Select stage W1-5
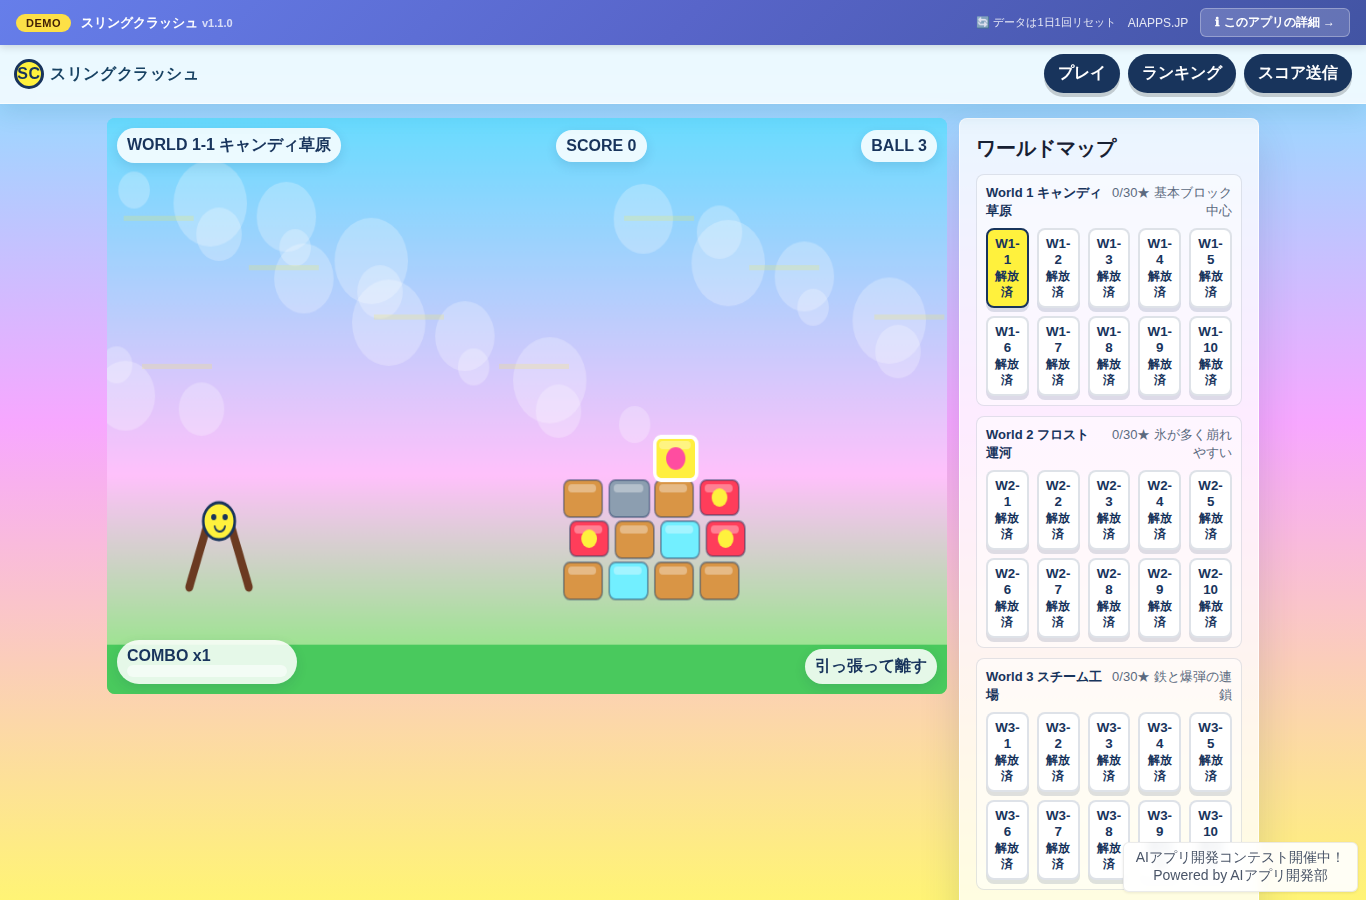 (1210, 268)
